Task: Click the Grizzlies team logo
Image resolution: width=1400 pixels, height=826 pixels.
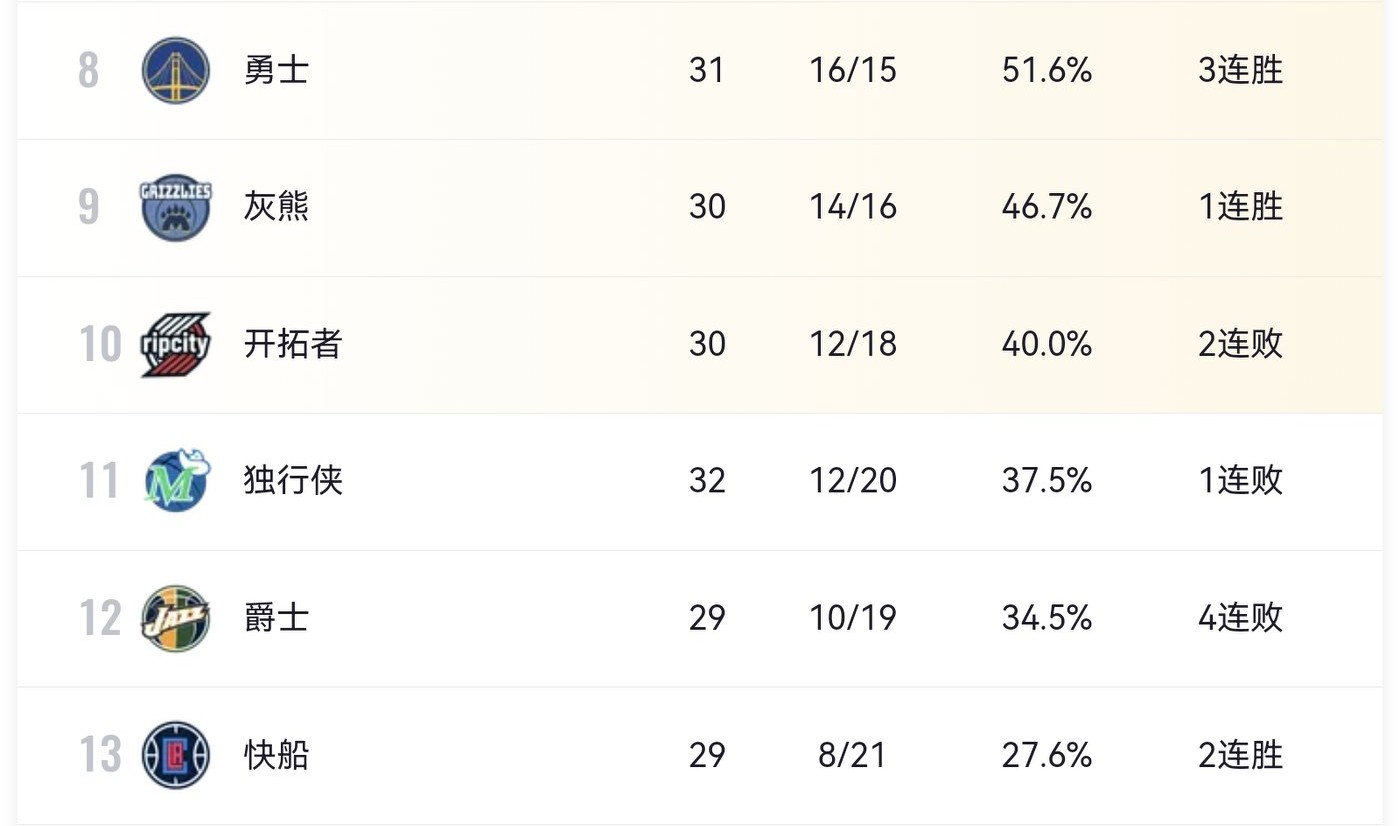Action: [x=176, y=207]
